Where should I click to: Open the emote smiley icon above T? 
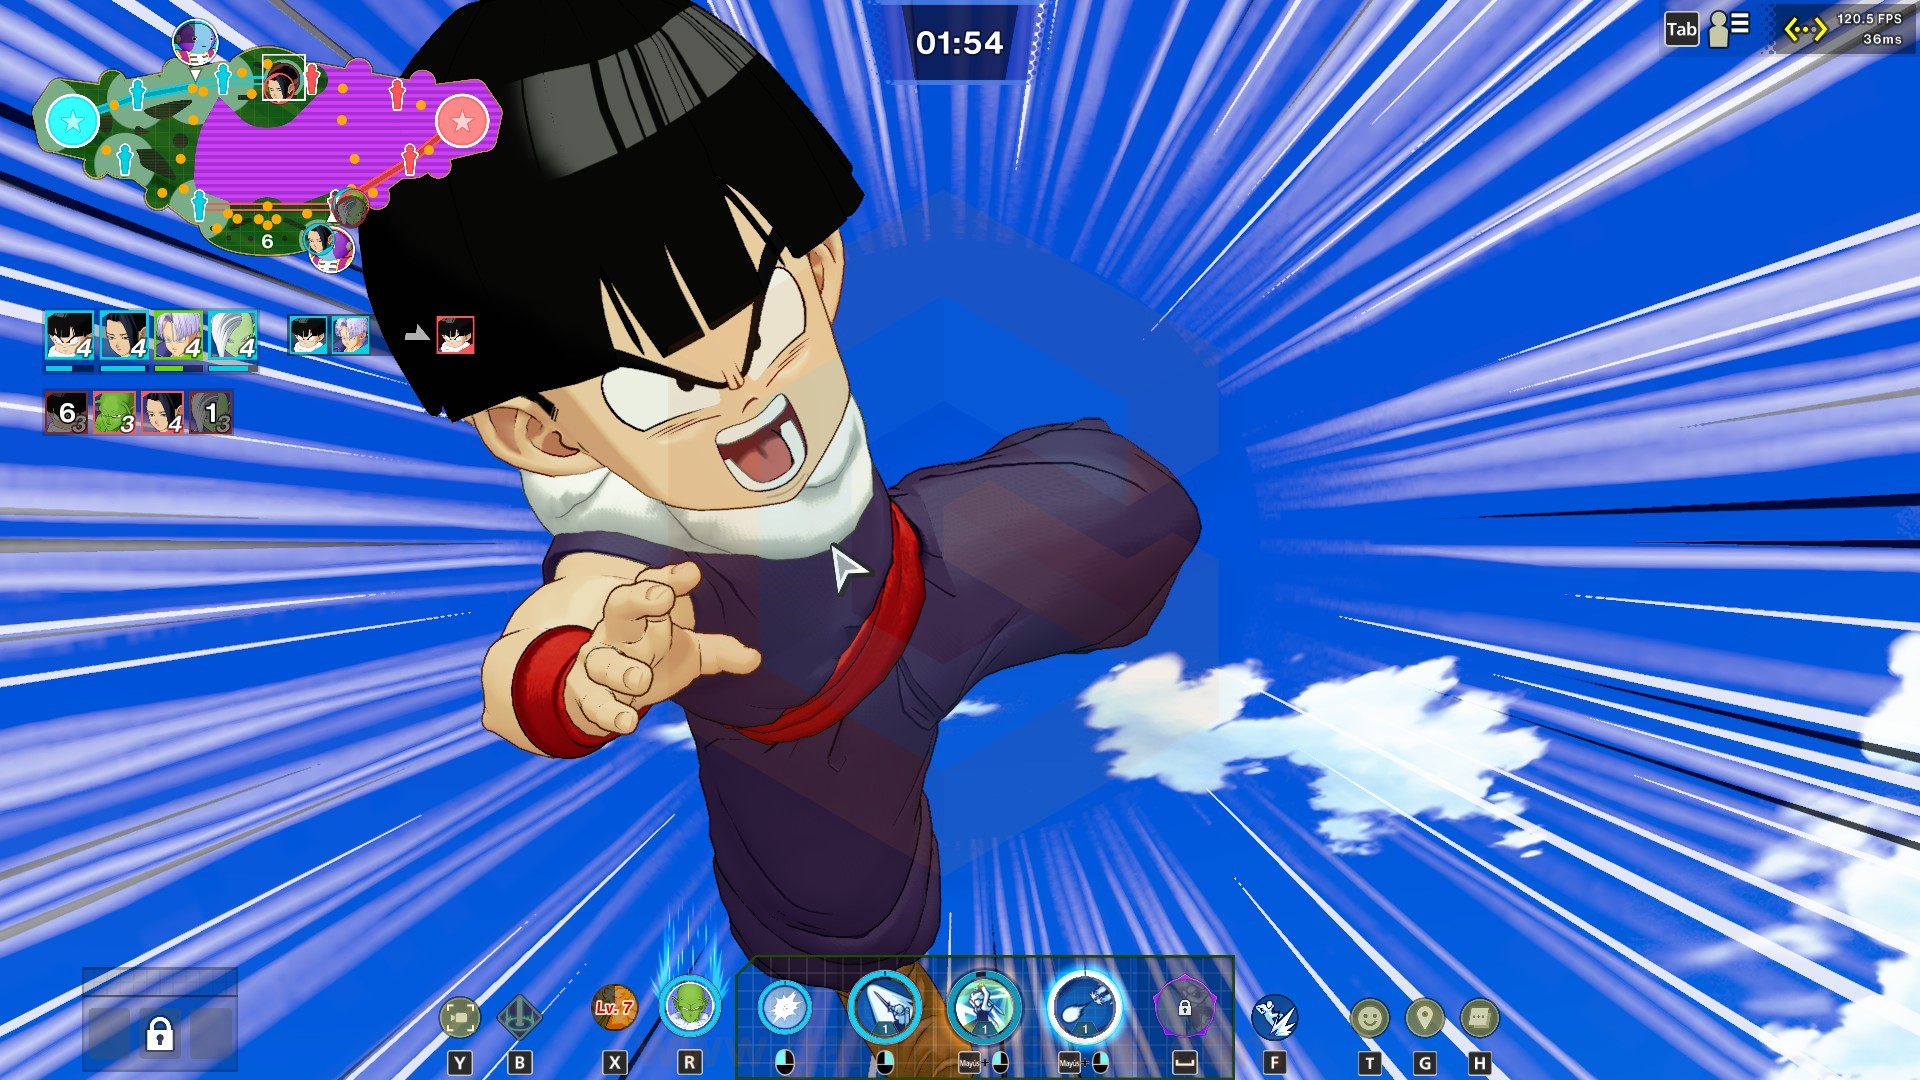(x=1370, y=1018)
